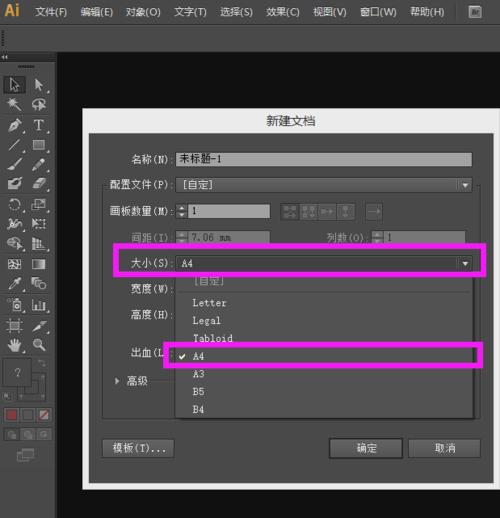
Task: Select the Width tool
Action: (14, 224)
